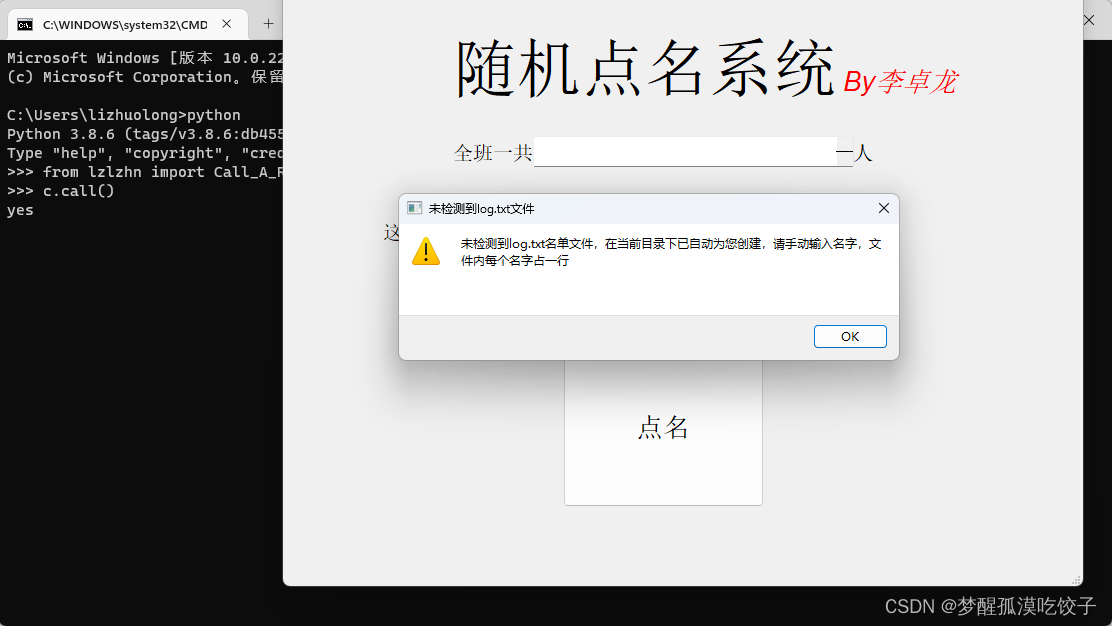This screenshot has width=1112, height=626.
Task: Click the dialog title text 未检测到log.txt文件
Action: (x=481, y=209)
